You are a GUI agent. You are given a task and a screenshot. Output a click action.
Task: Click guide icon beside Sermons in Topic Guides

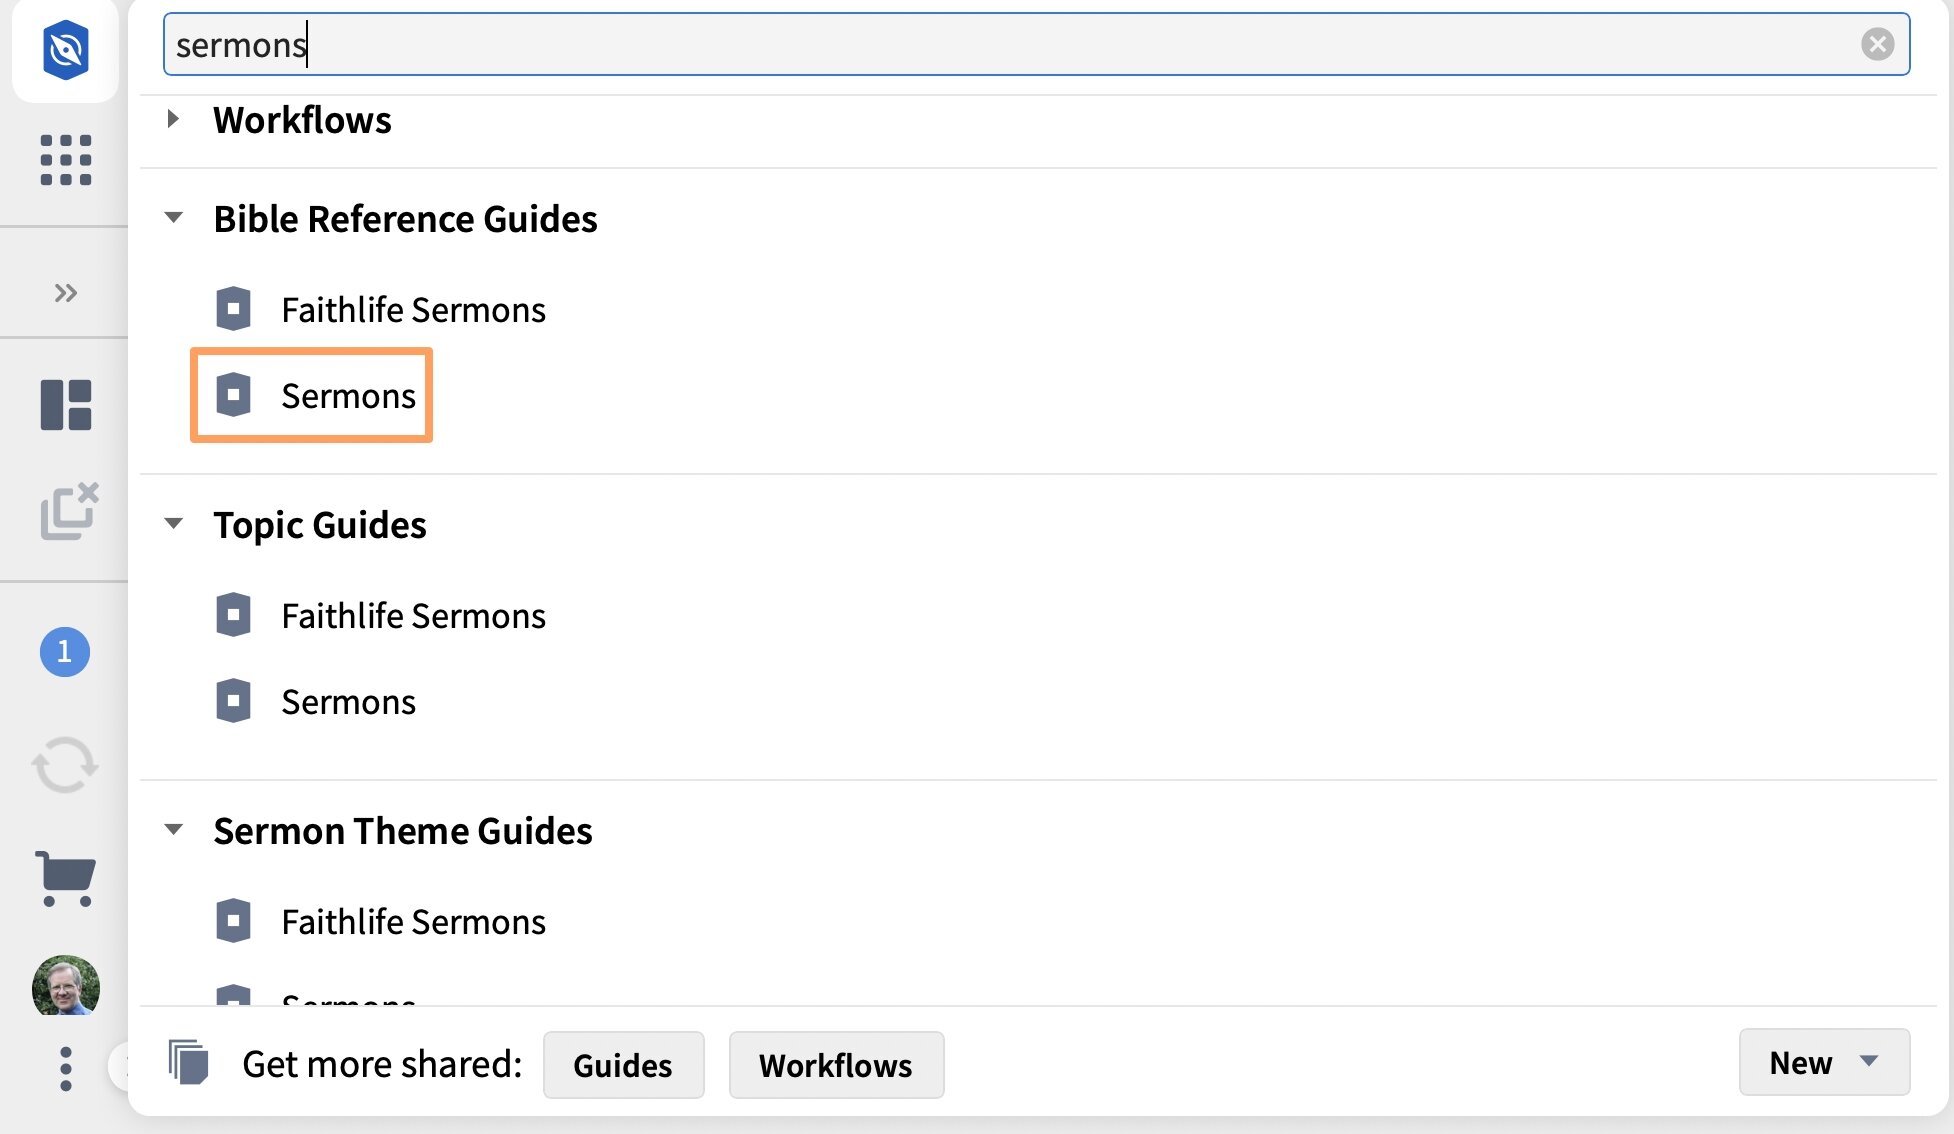click(234, 701)
